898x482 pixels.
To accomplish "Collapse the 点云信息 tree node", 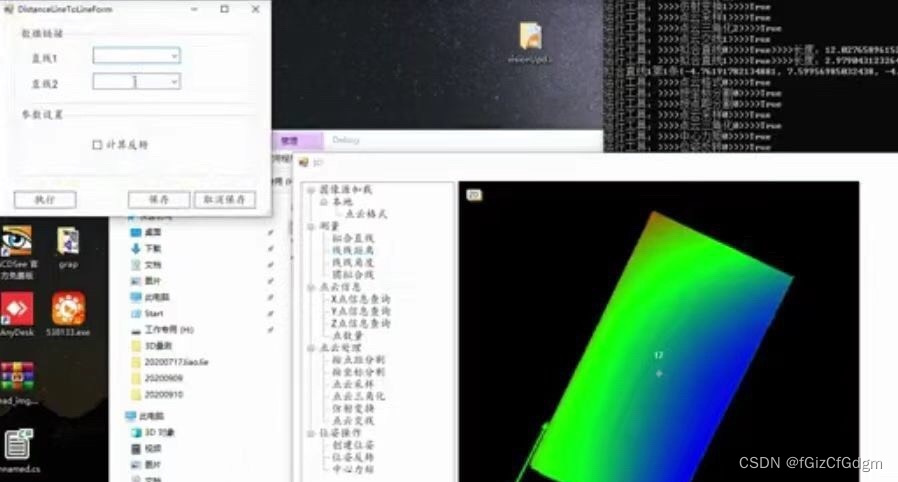I will [x=311, y=287].
